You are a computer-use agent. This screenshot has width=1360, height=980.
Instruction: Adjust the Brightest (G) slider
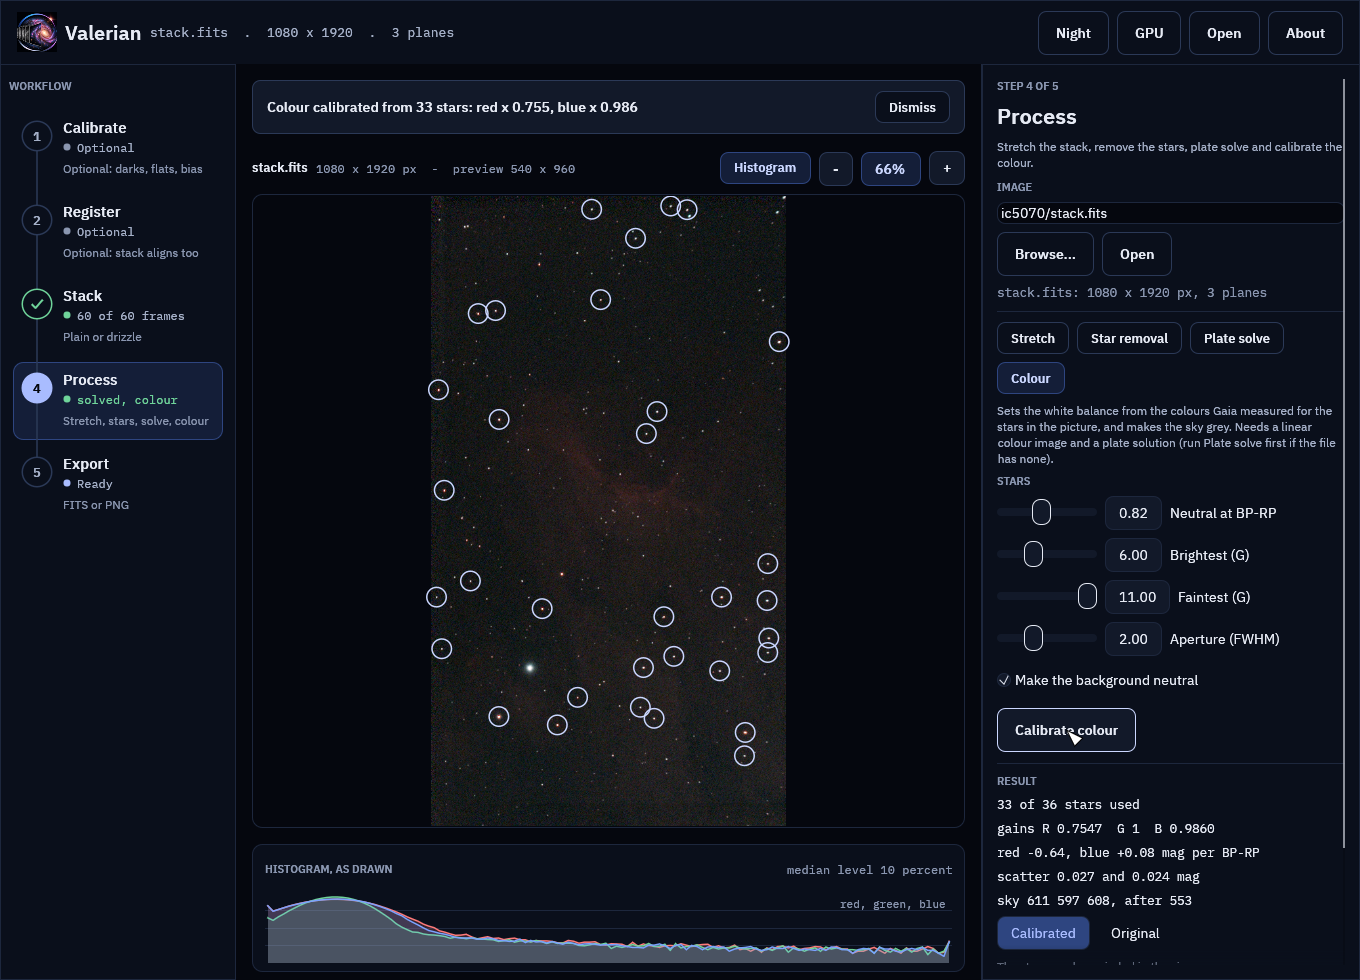tap(1047, 554)
